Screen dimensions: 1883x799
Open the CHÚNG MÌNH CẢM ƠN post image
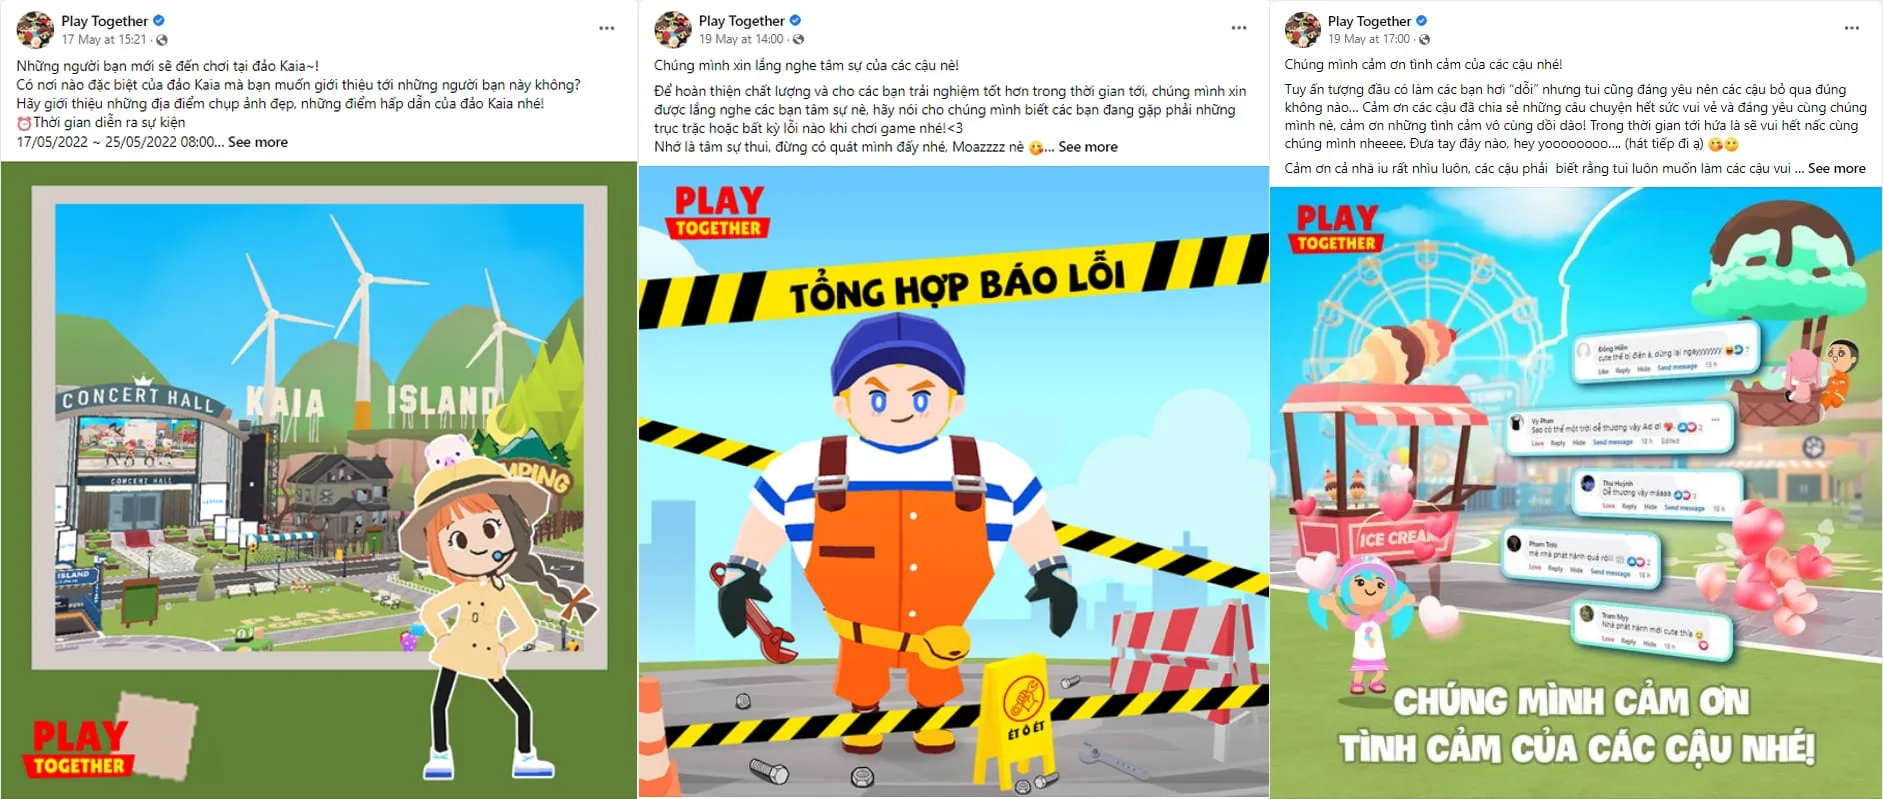pos(1576,492)
